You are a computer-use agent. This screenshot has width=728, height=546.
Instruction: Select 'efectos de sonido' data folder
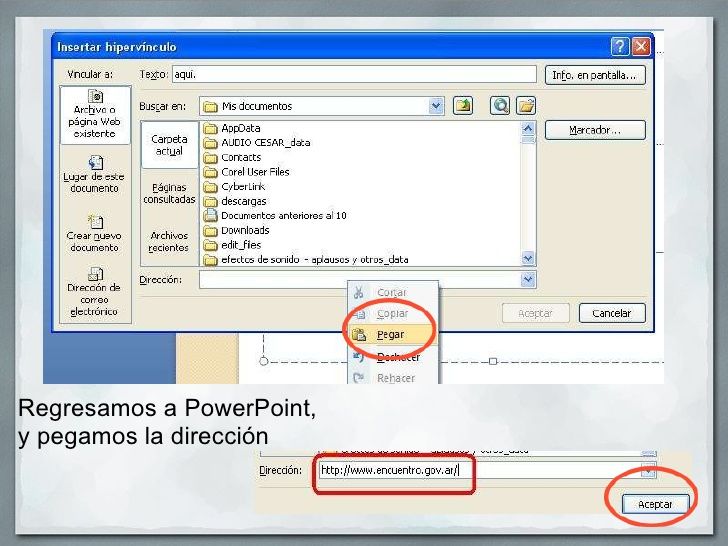tap(306, 260)
